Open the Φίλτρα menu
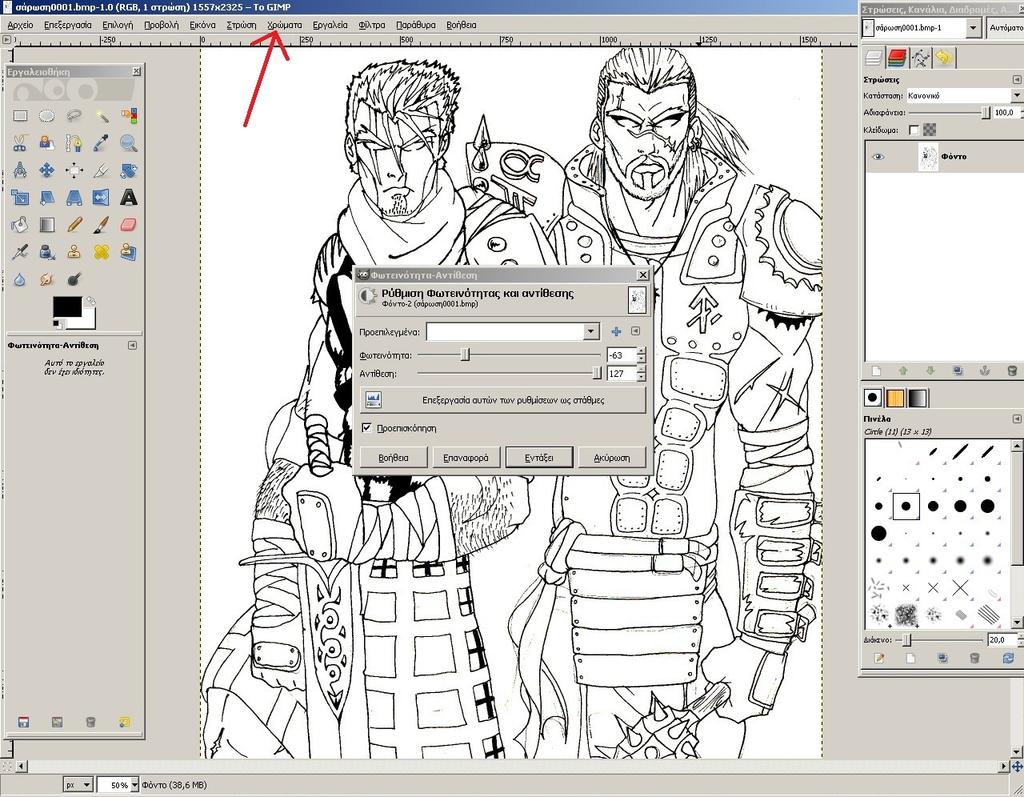This screenshot has width=1024, height=797. (372, 25)
